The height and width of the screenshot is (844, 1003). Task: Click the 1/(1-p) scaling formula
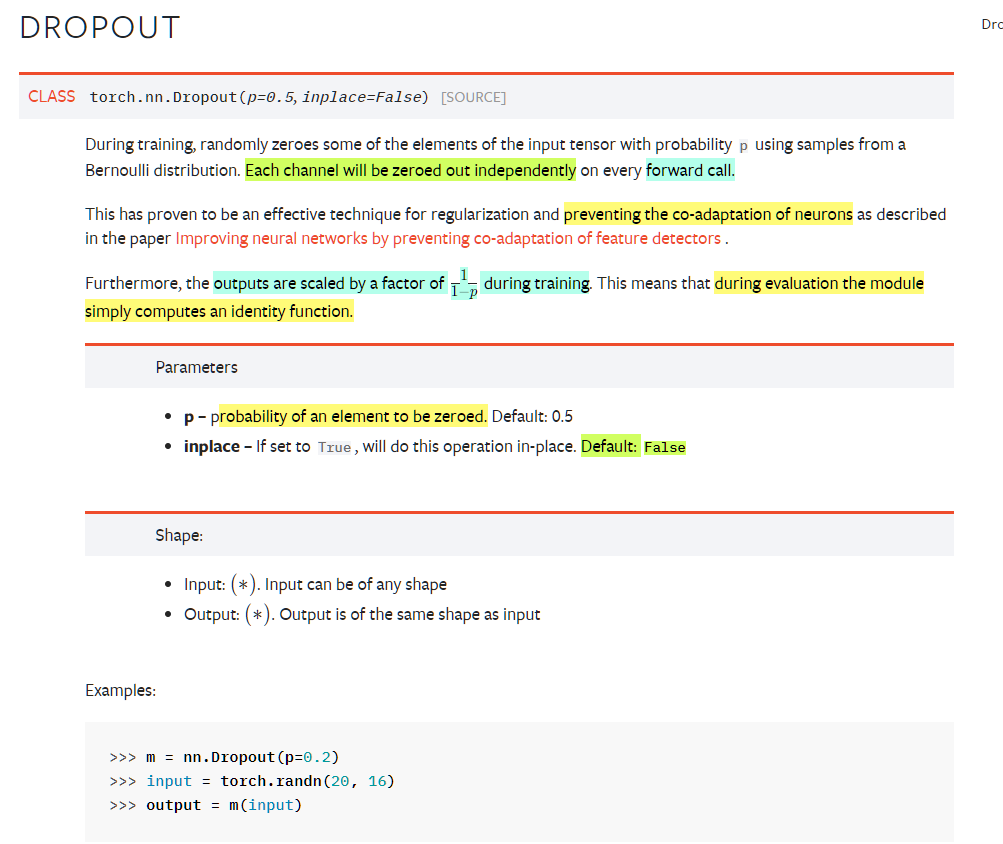tap(462, 284)
